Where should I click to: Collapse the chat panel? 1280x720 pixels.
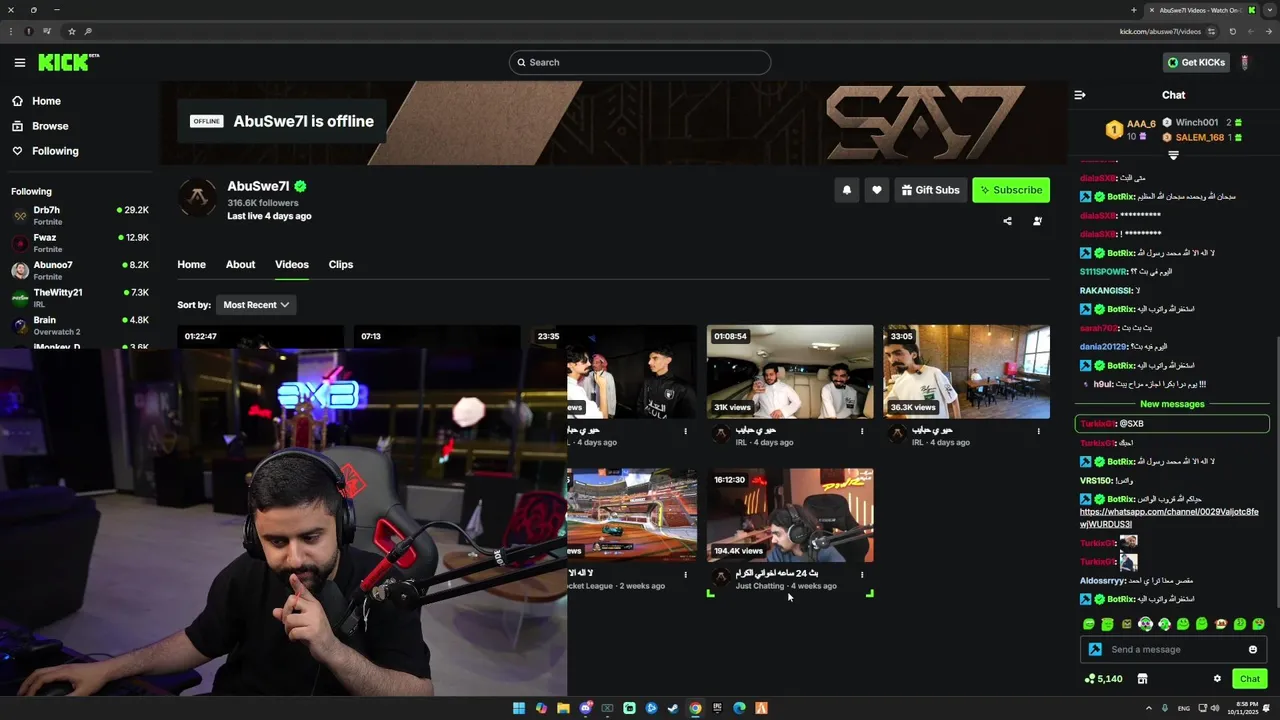pyautogui.click(x=1080, y=95)
